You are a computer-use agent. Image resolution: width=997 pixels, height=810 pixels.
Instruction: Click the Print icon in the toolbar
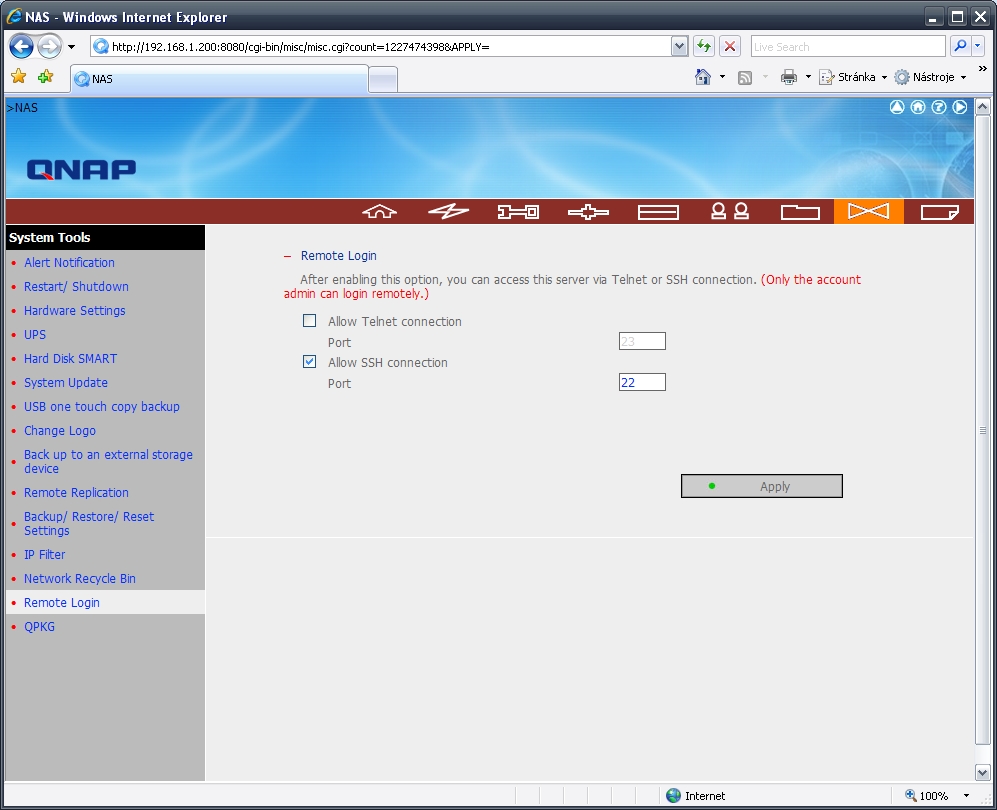point(788,77)
